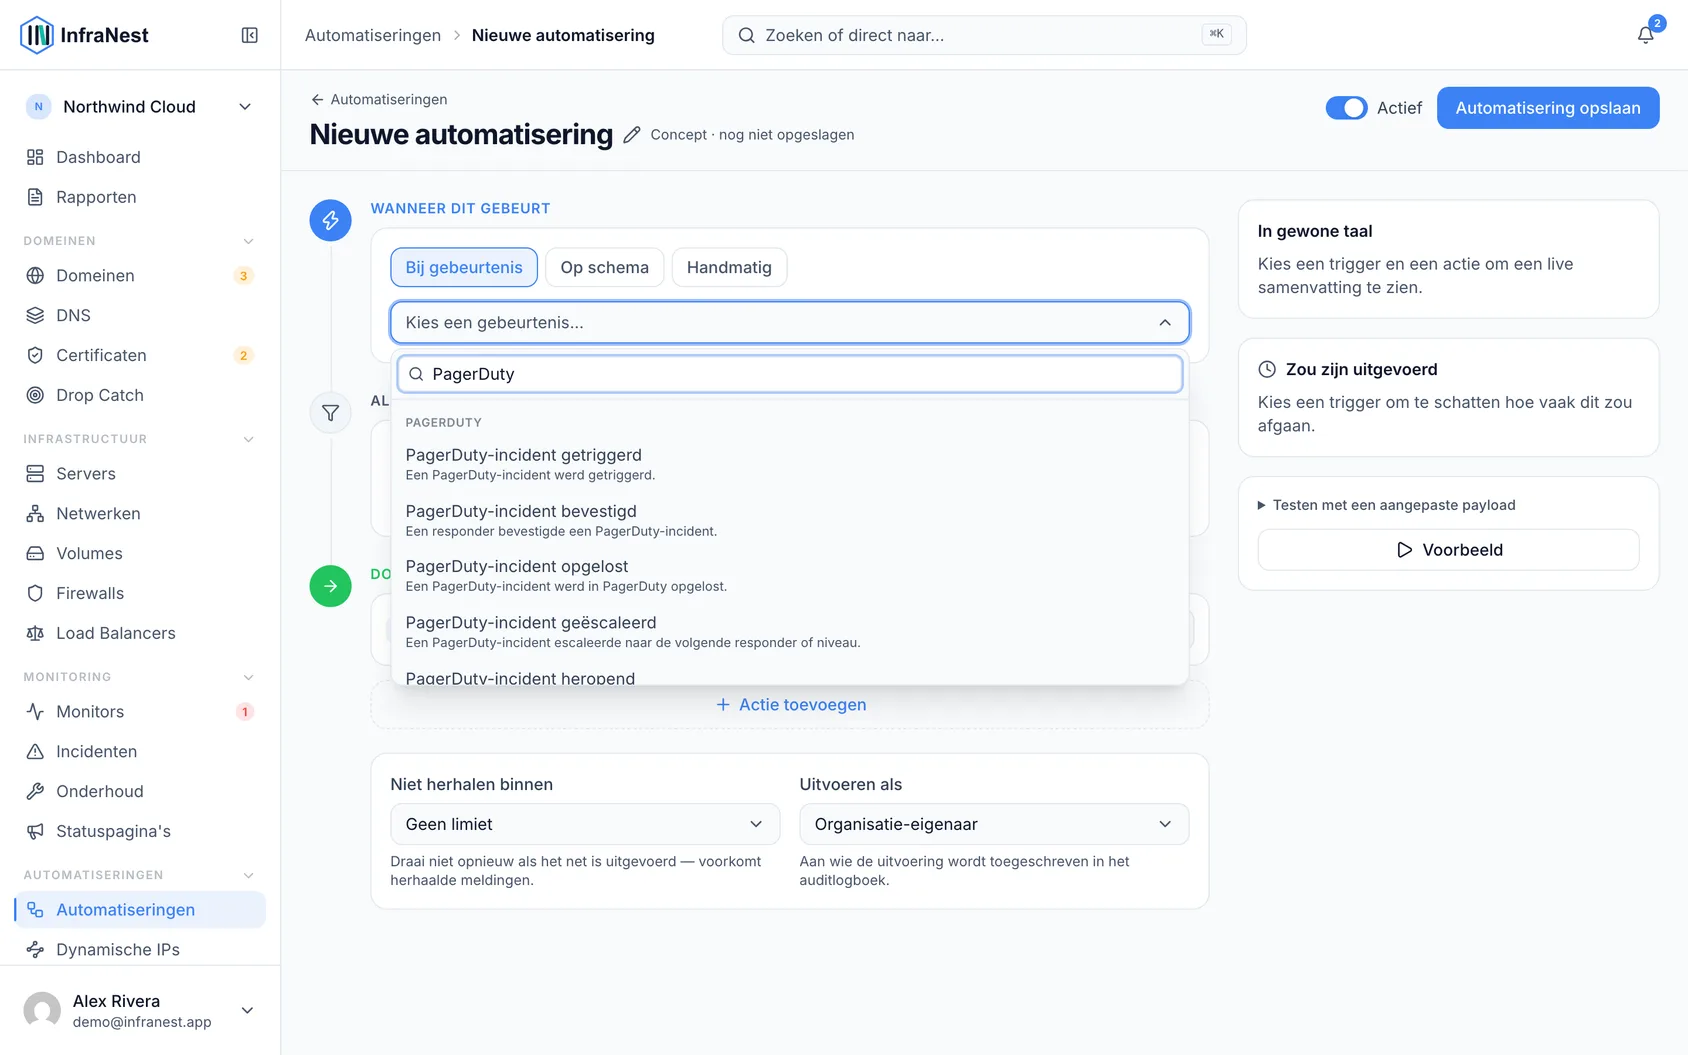Click the Netwerken network icon
The width and height of the screenshot is (1688, 1055).
click(x=35, y=513)
